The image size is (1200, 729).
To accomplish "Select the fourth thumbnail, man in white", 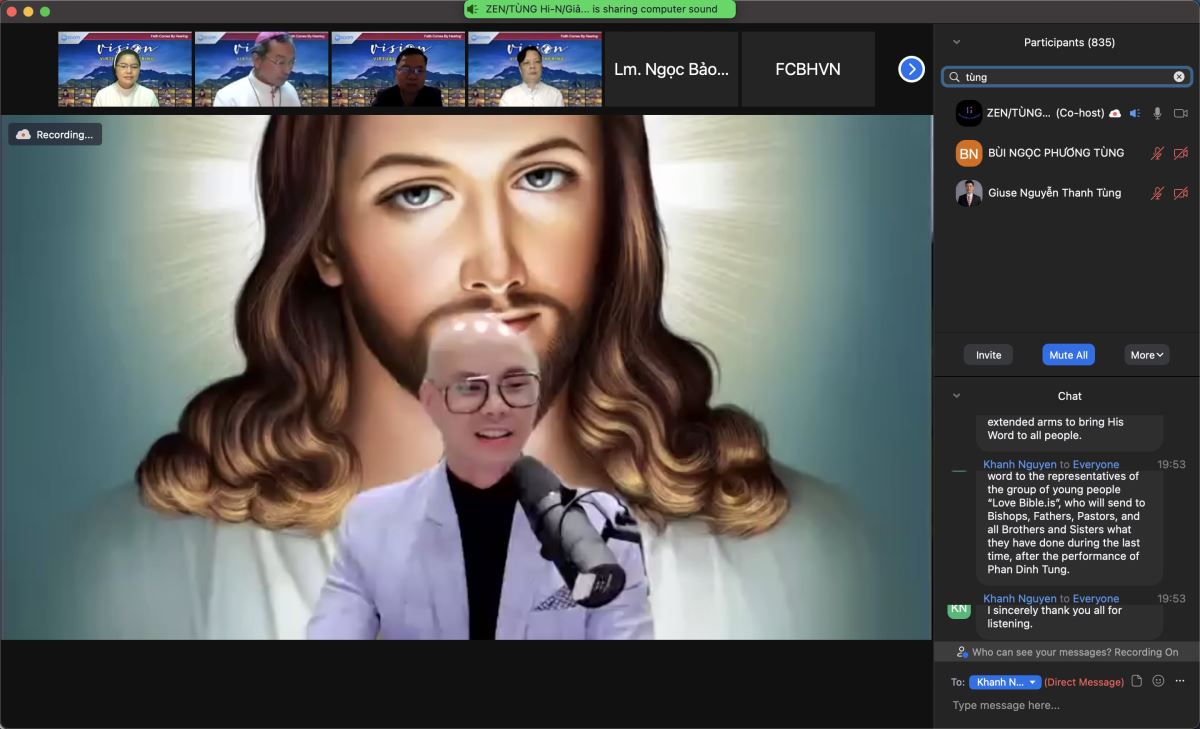I will [x=535, y=69].
